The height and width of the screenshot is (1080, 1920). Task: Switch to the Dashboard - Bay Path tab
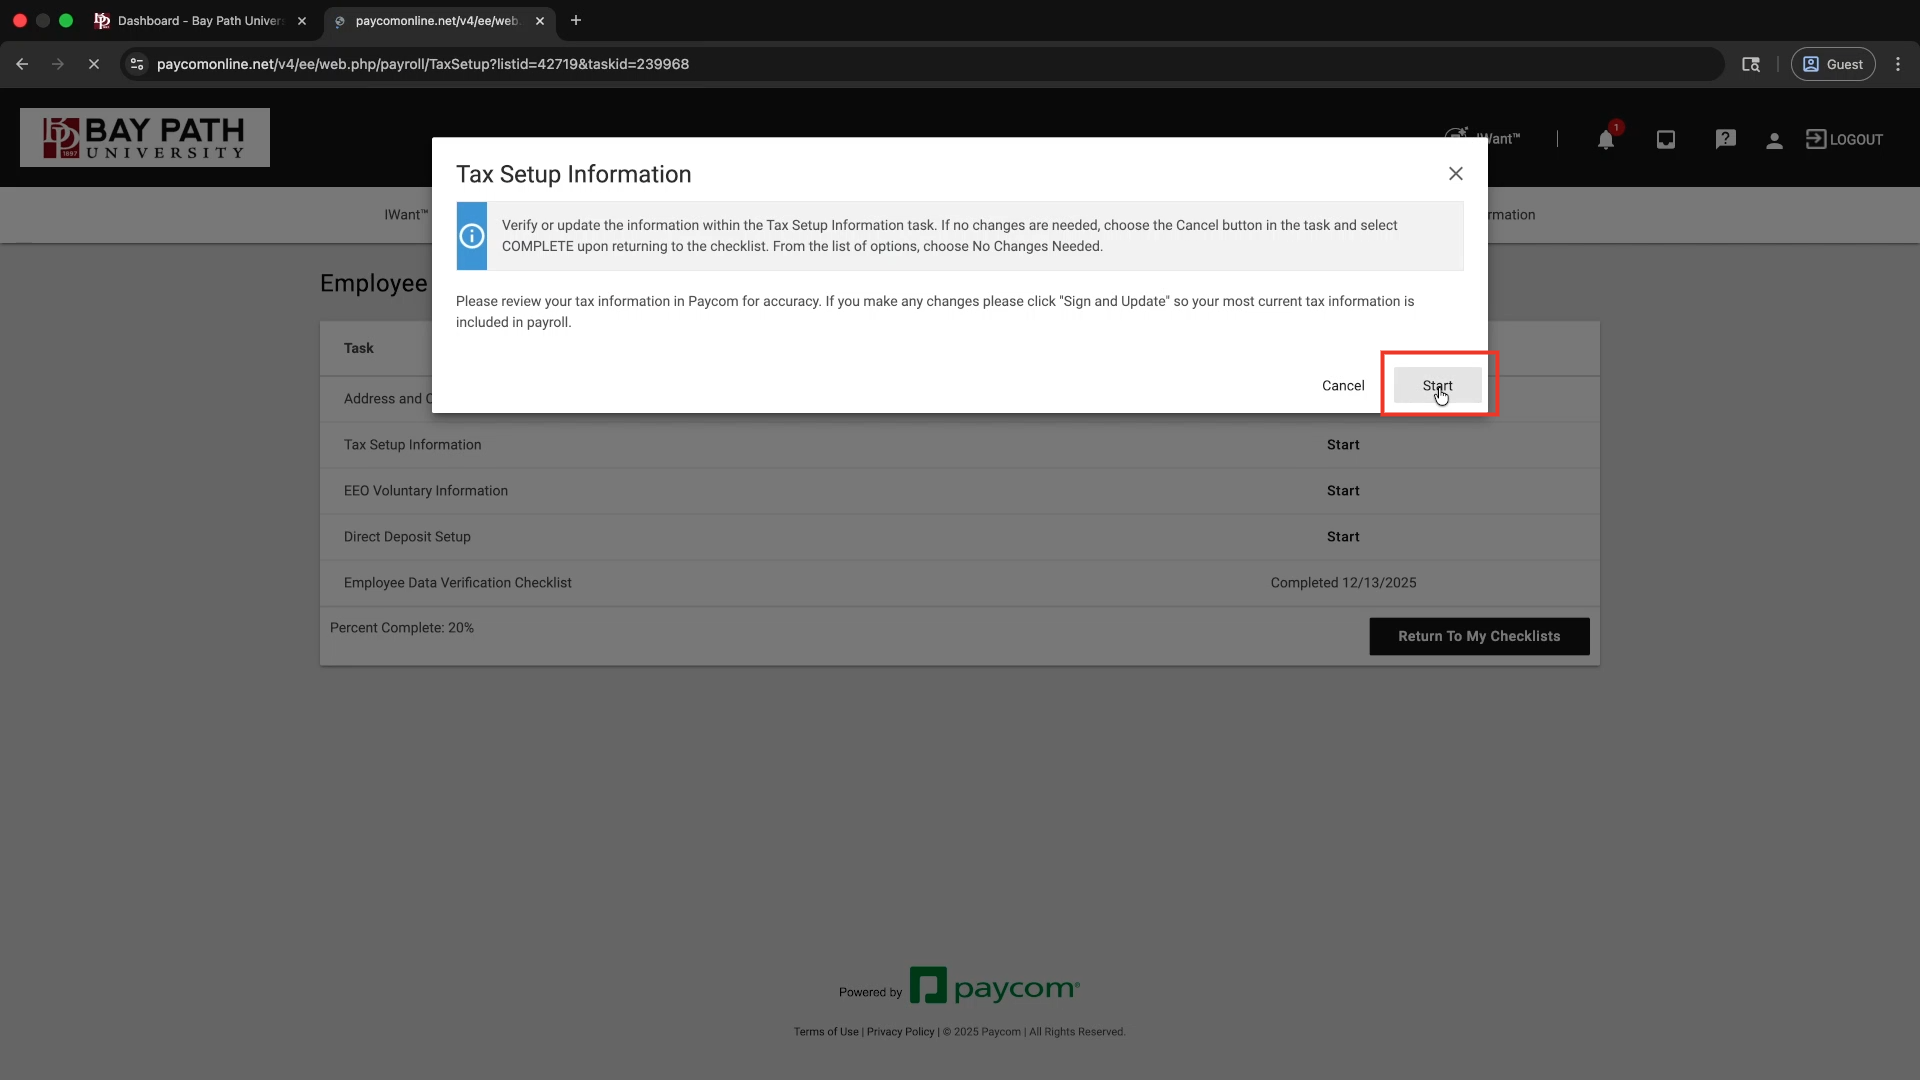pyautogui.click(x=200, y=21)
